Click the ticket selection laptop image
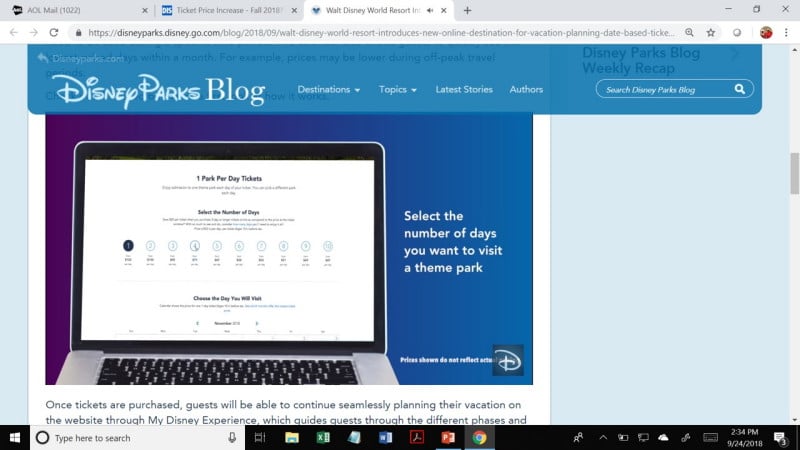Image resolution: width=800 pixels, height=450 pixels. [x=289, y=249]
